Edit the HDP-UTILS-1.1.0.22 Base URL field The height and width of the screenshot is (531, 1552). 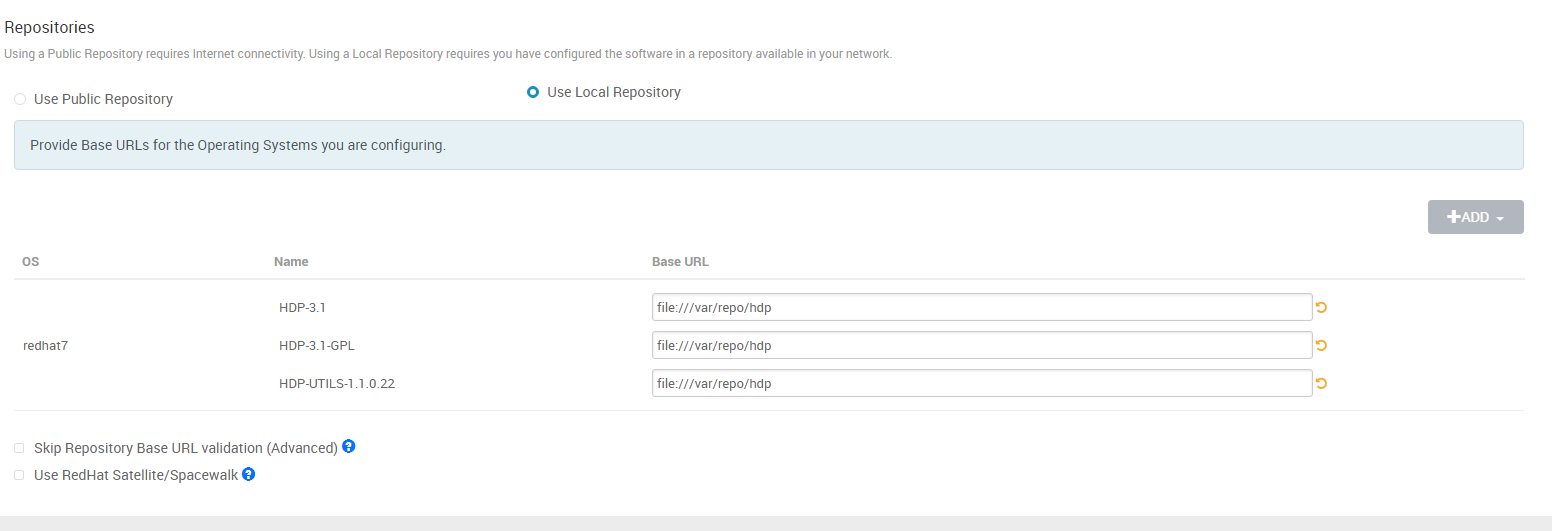click(981, 383)
